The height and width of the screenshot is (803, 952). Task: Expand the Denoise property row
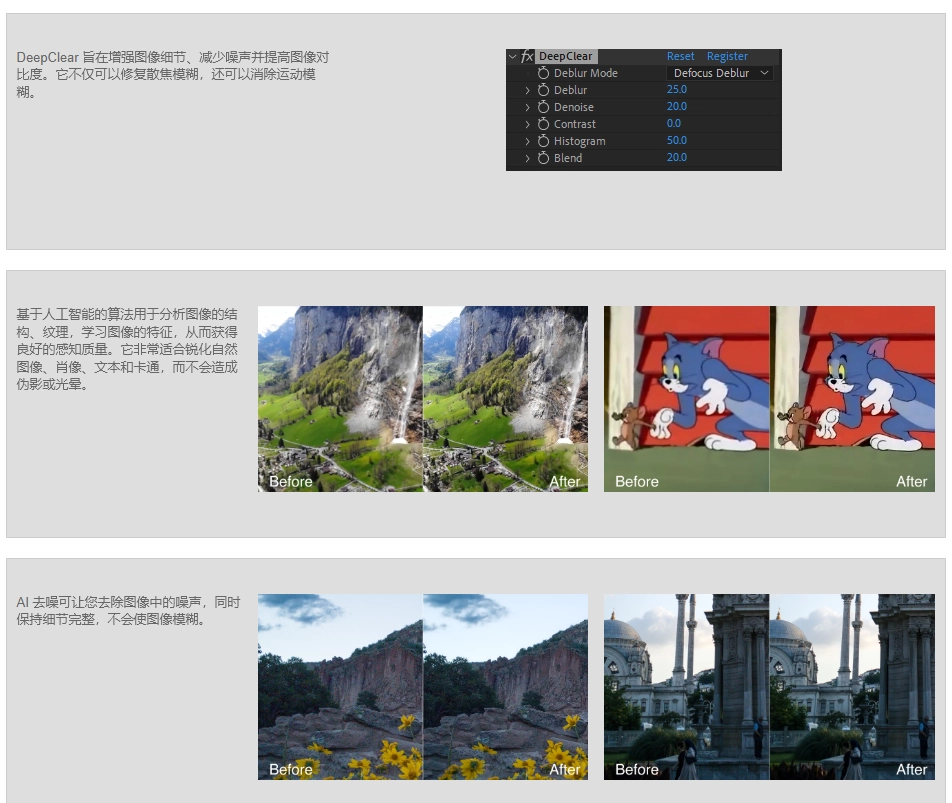pos(528,107)
